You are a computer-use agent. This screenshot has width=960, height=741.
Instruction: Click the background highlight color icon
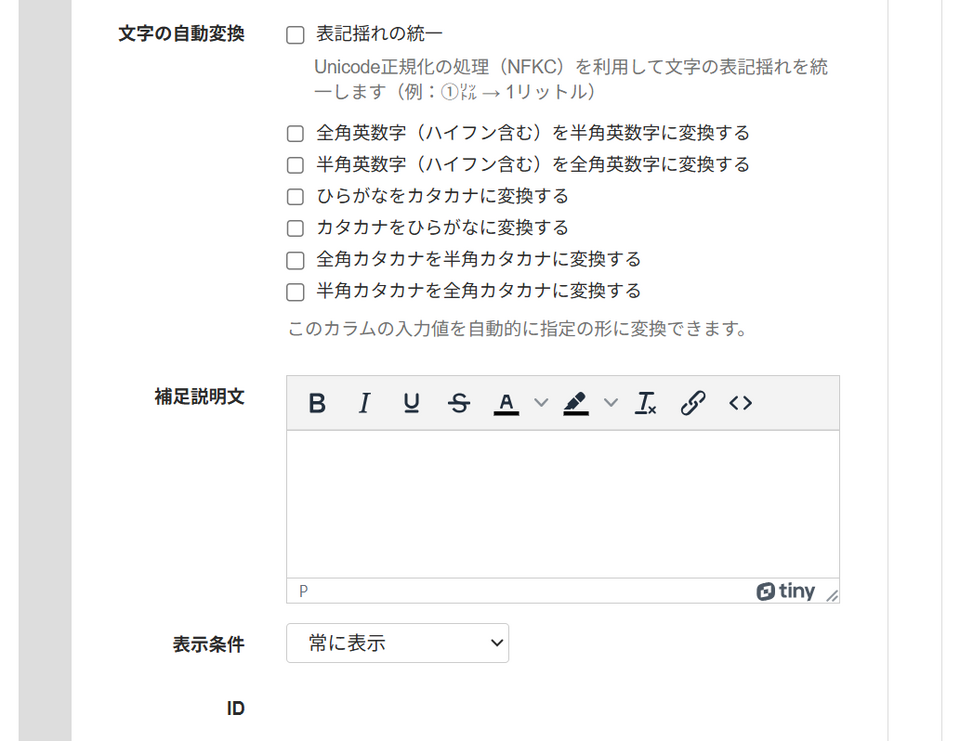(576, 403)
